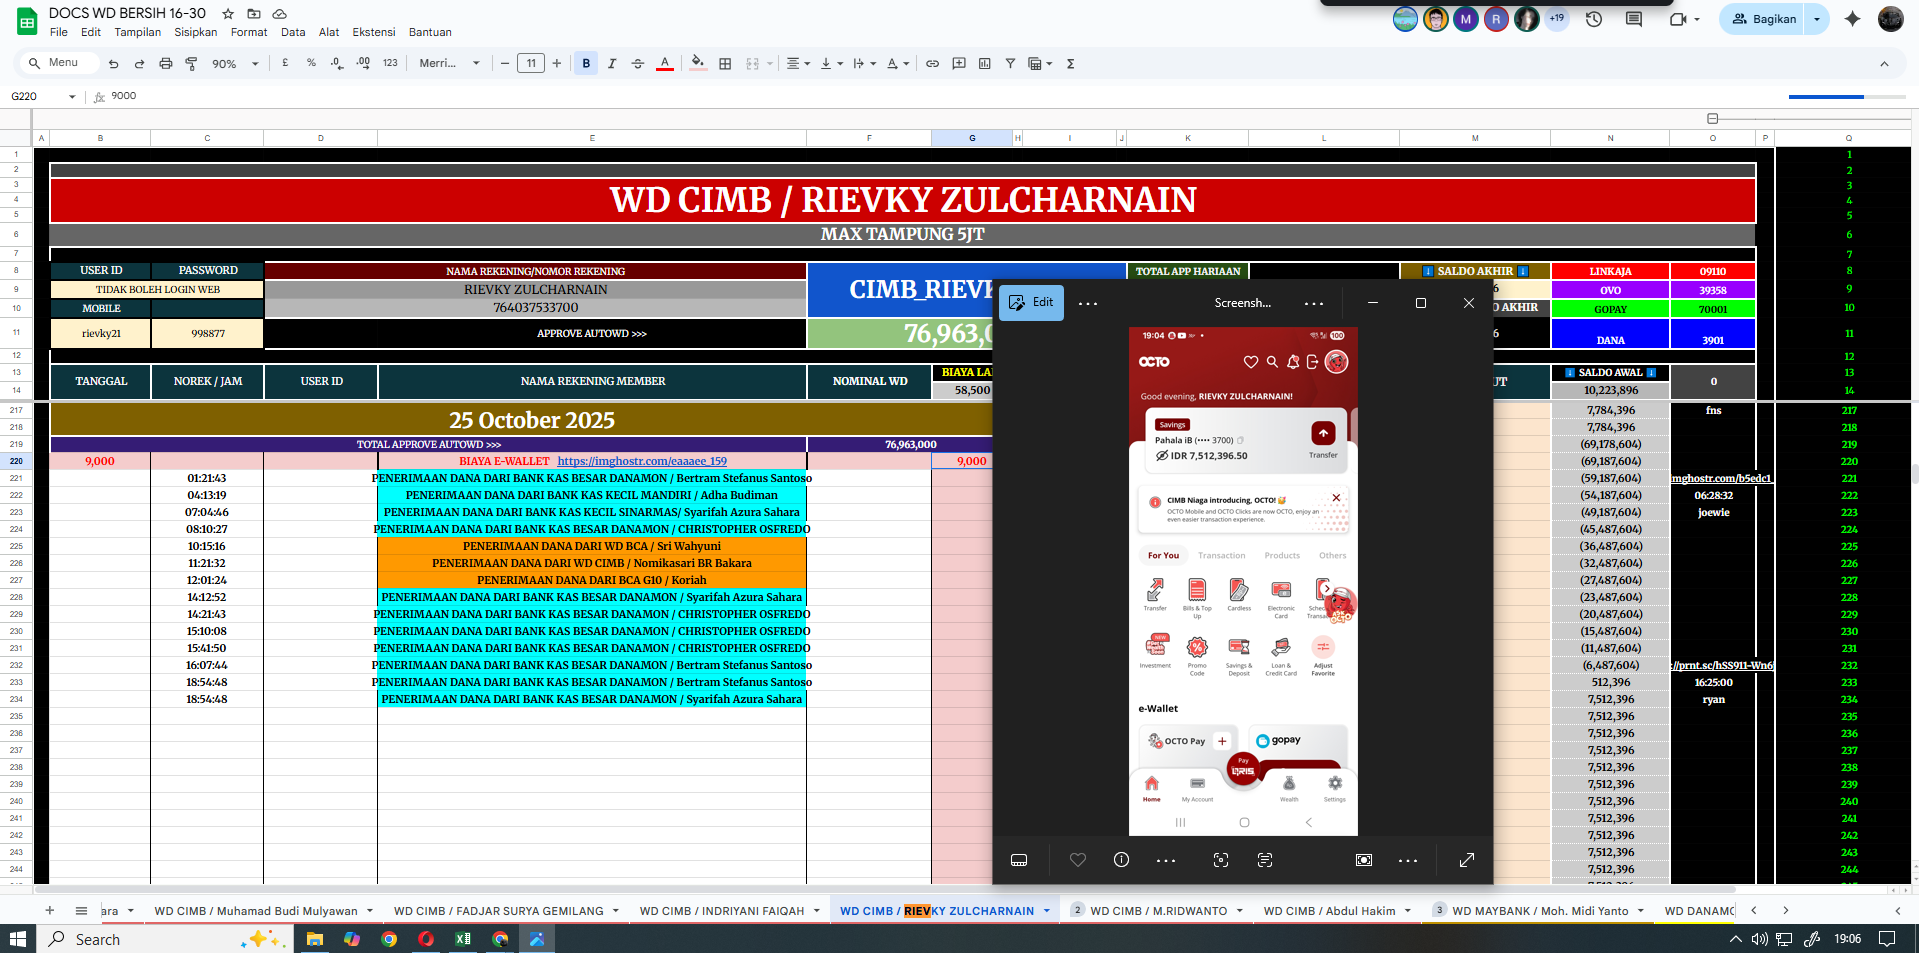Image resolution: width=1919 pixels, height=953 pixels.
Task: Add a new sheet with the plus icon
Action: pyautogui.click(x=49, y=911)
